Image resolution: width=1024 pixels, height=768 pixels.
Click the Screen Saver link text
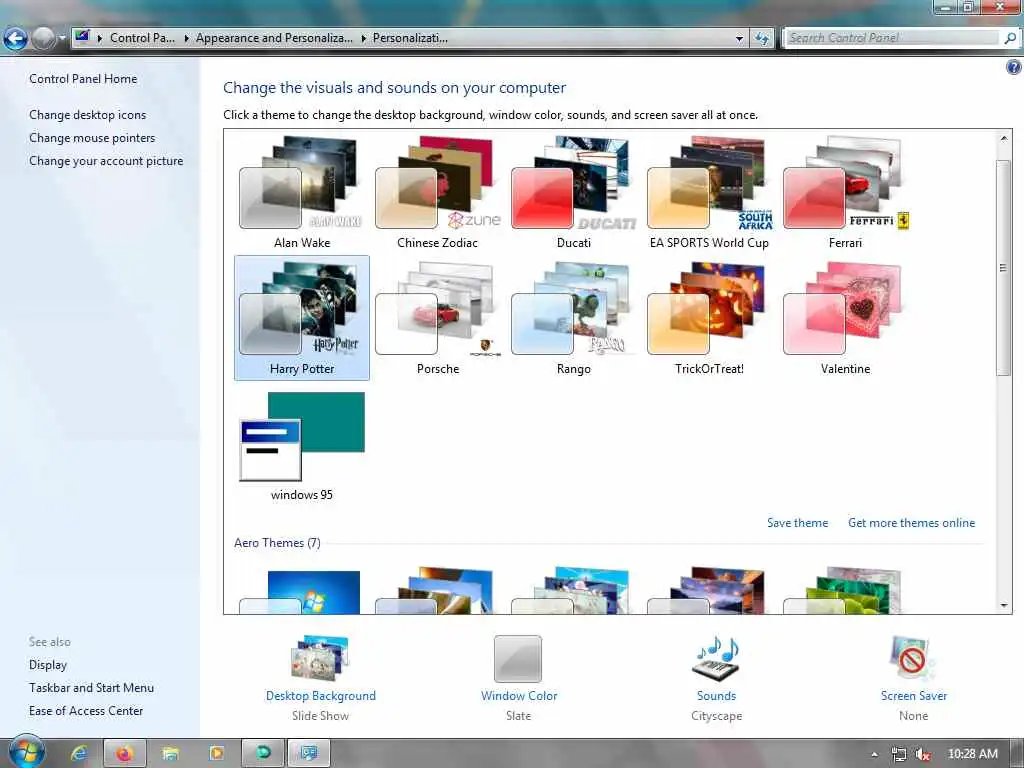click(x=914, y=696)
